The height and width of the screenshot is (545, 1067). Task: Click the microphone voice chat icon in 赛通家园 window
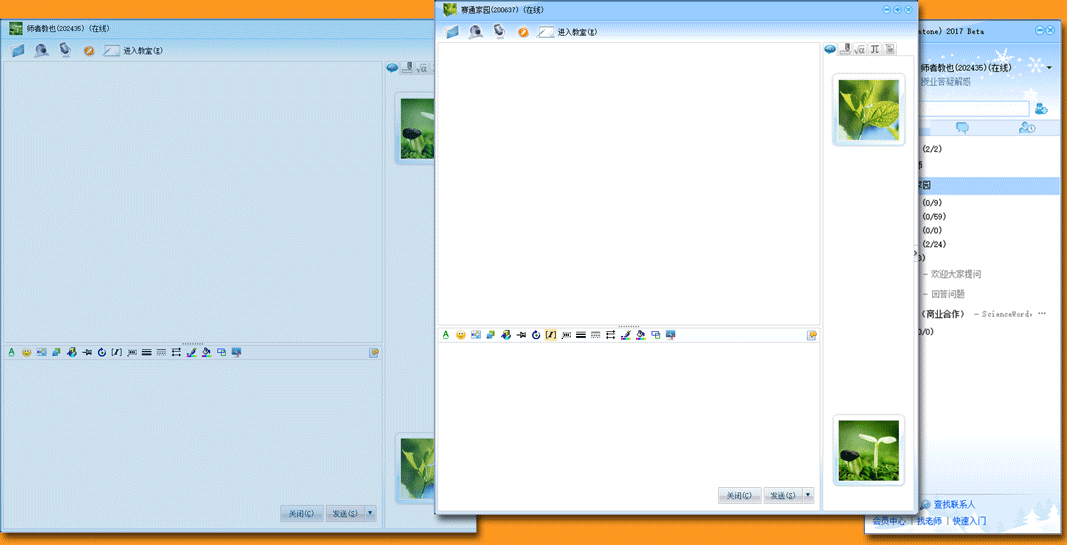click(x=499, y=32)
